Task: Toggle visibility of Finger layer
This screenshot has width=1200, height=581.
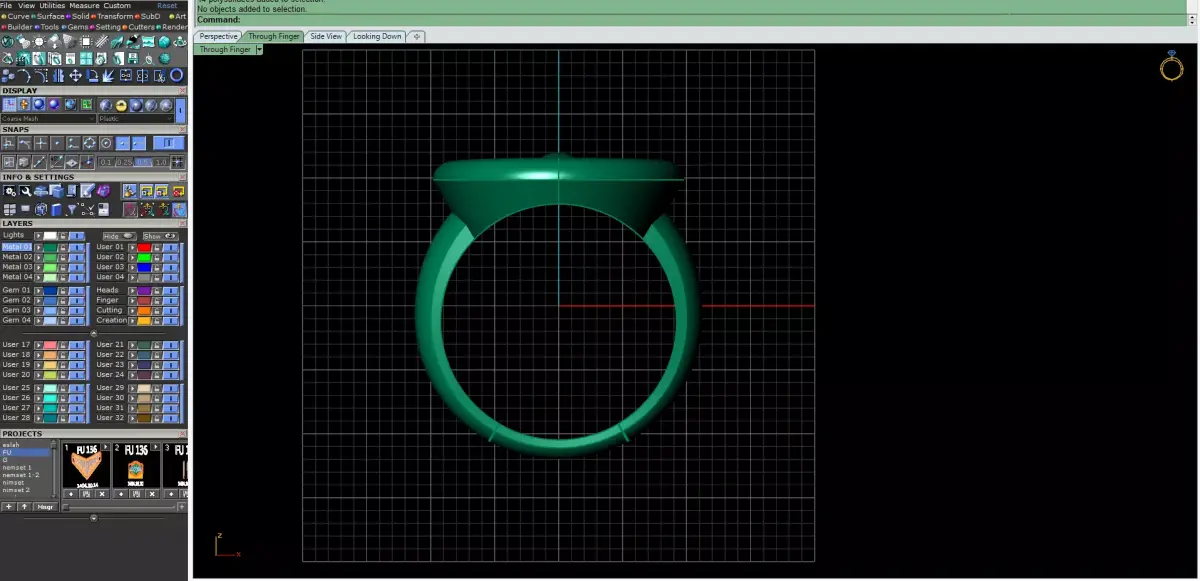Action: pos(172,300)
